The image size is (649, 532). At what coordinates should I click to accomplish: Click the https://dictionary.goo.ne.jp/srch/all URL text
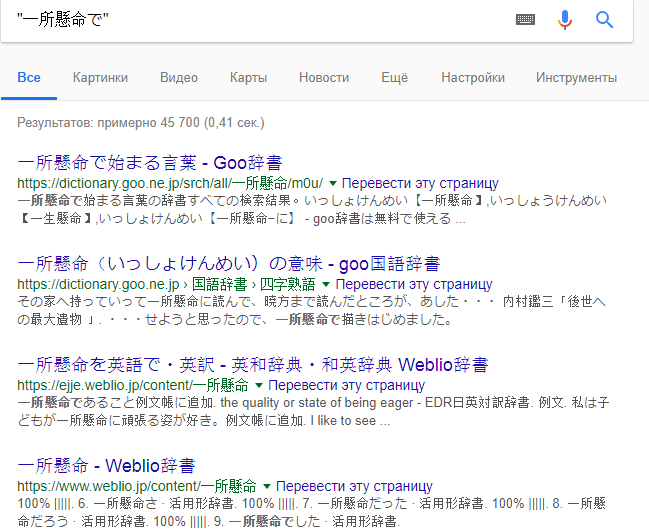(x=170, y=183)
